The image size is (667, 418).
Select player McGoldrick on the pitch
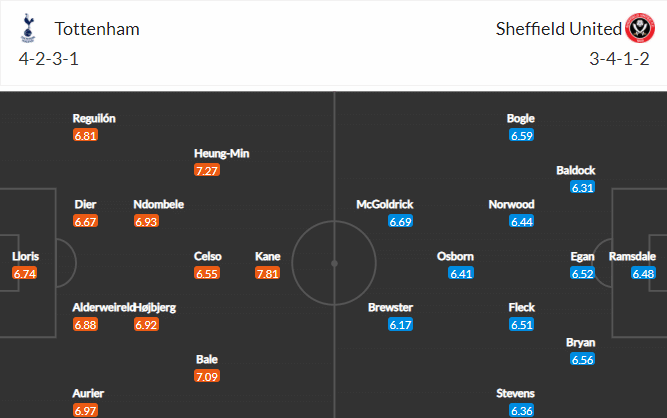pos(385,205)
